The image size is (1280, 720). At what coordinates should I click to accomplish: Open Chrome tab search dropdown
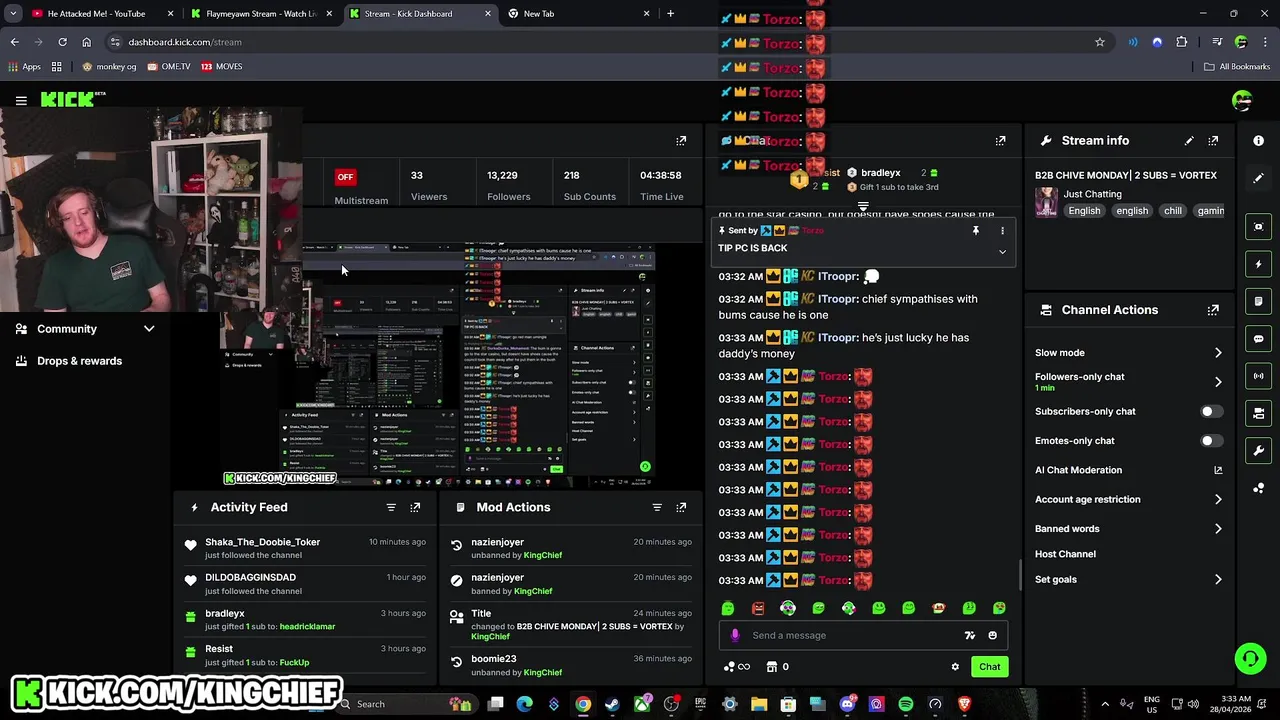[x=13, y=14]
